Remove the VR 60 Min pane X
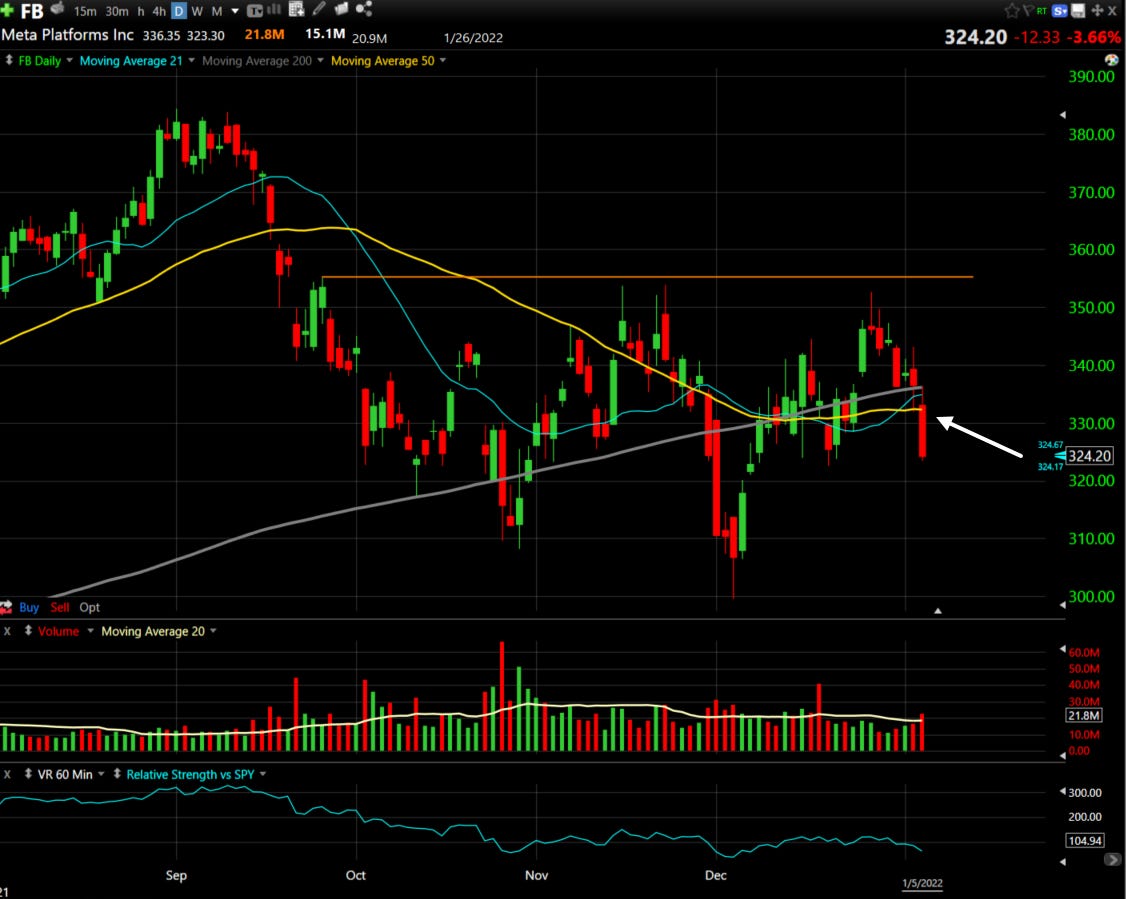This screenshot has width=1126, height=899. tap(7, 775)
